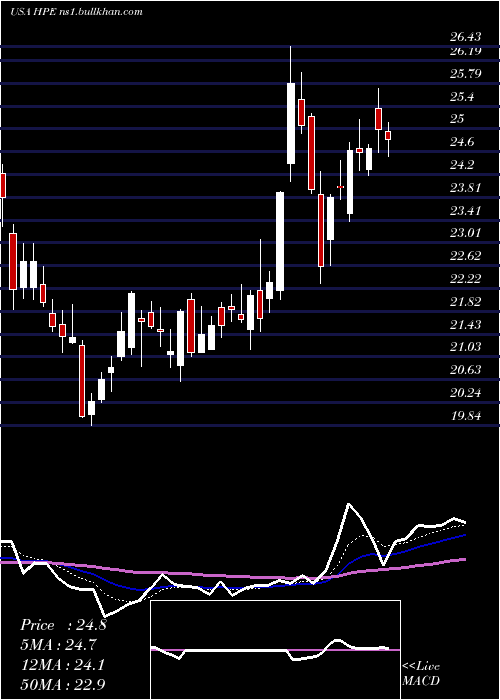The image size is (500, 700).
Task: Click the 'Price : 24.8' readout
Action: click(x=63, y=625)
